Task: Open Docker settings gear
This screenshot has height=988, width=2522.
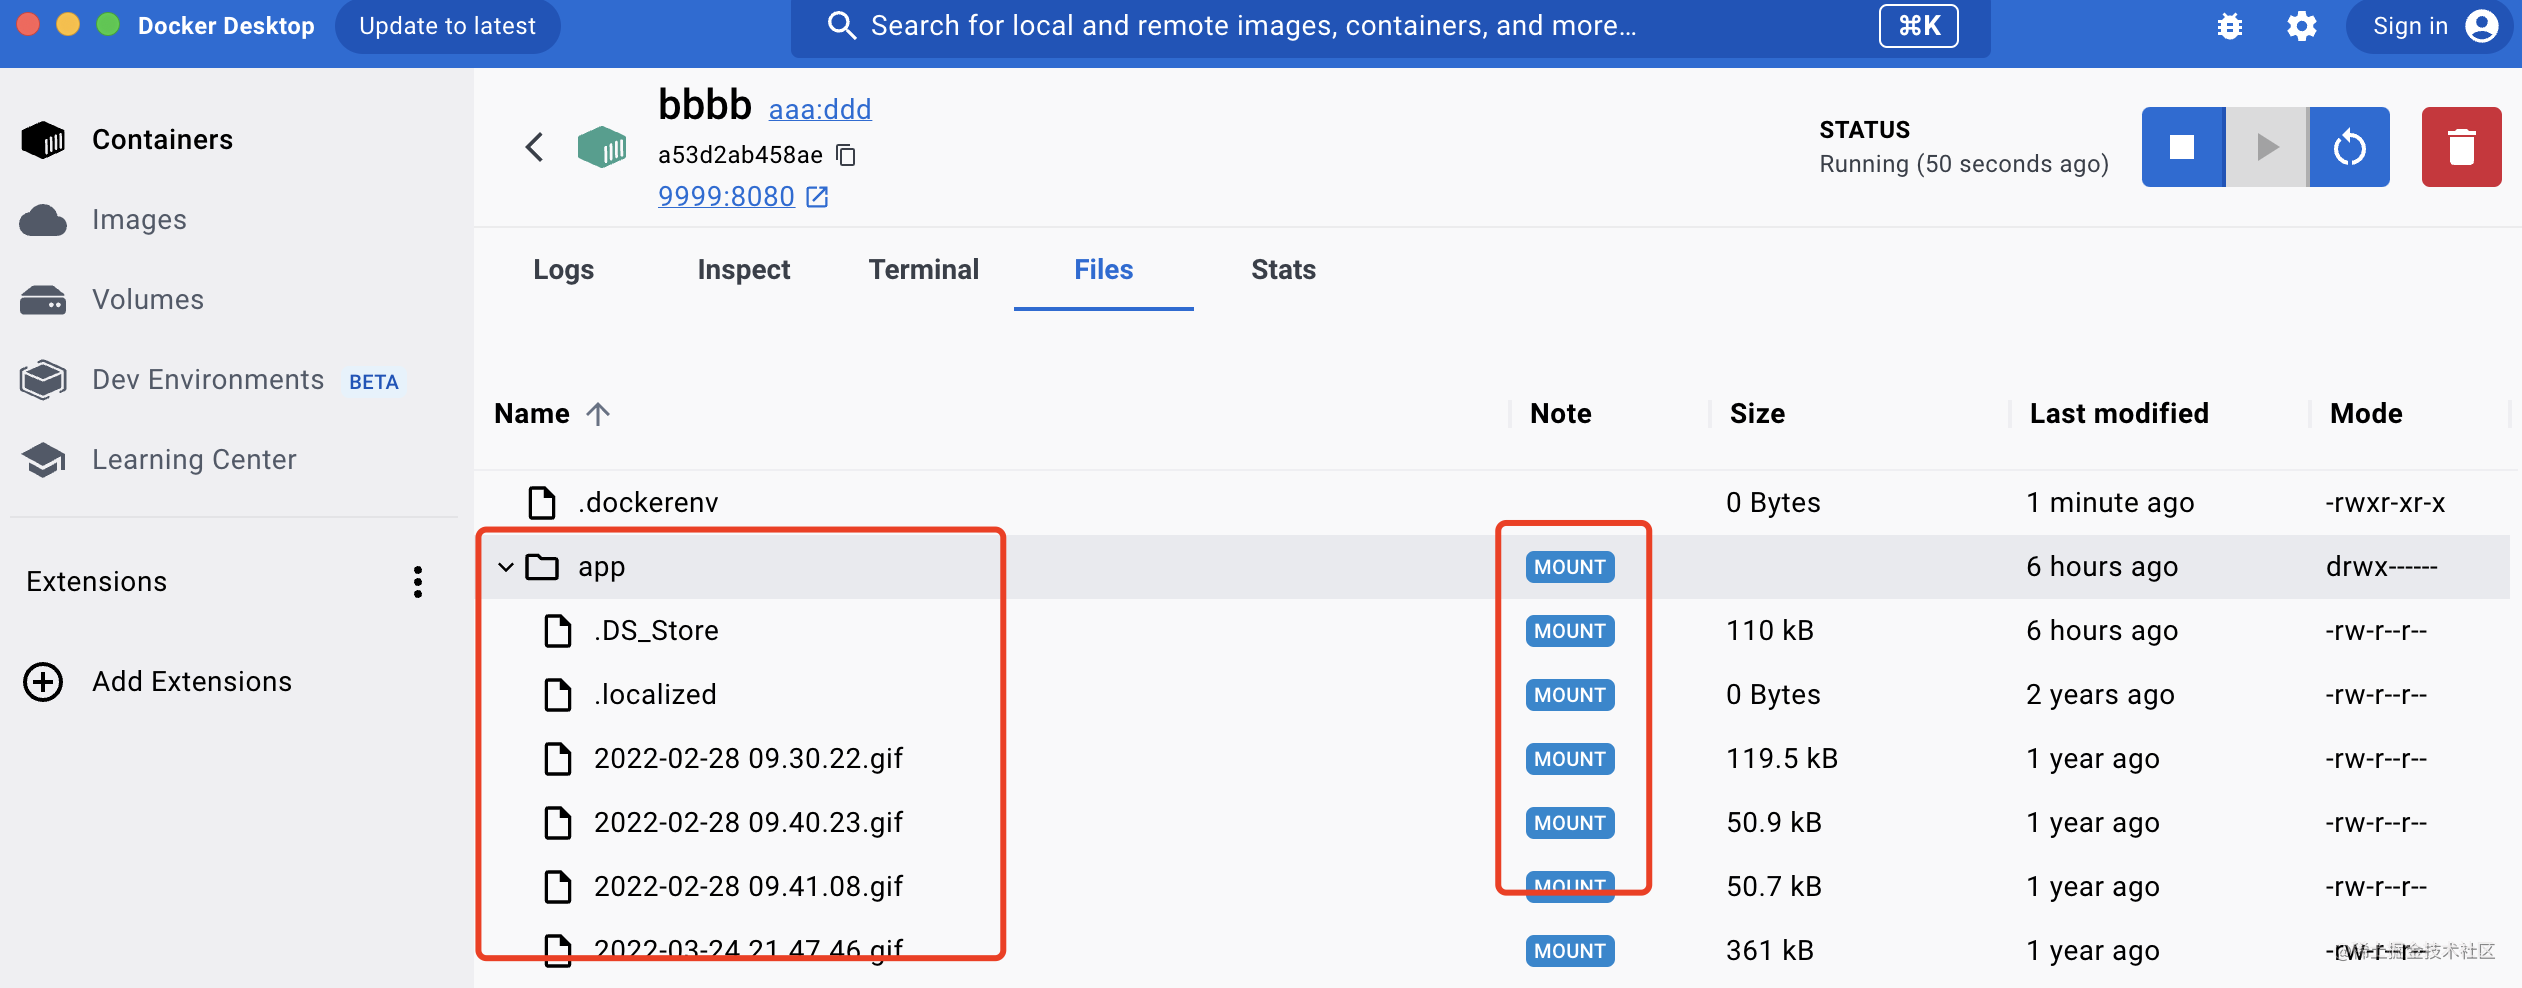Action: tap(2301, 26)
